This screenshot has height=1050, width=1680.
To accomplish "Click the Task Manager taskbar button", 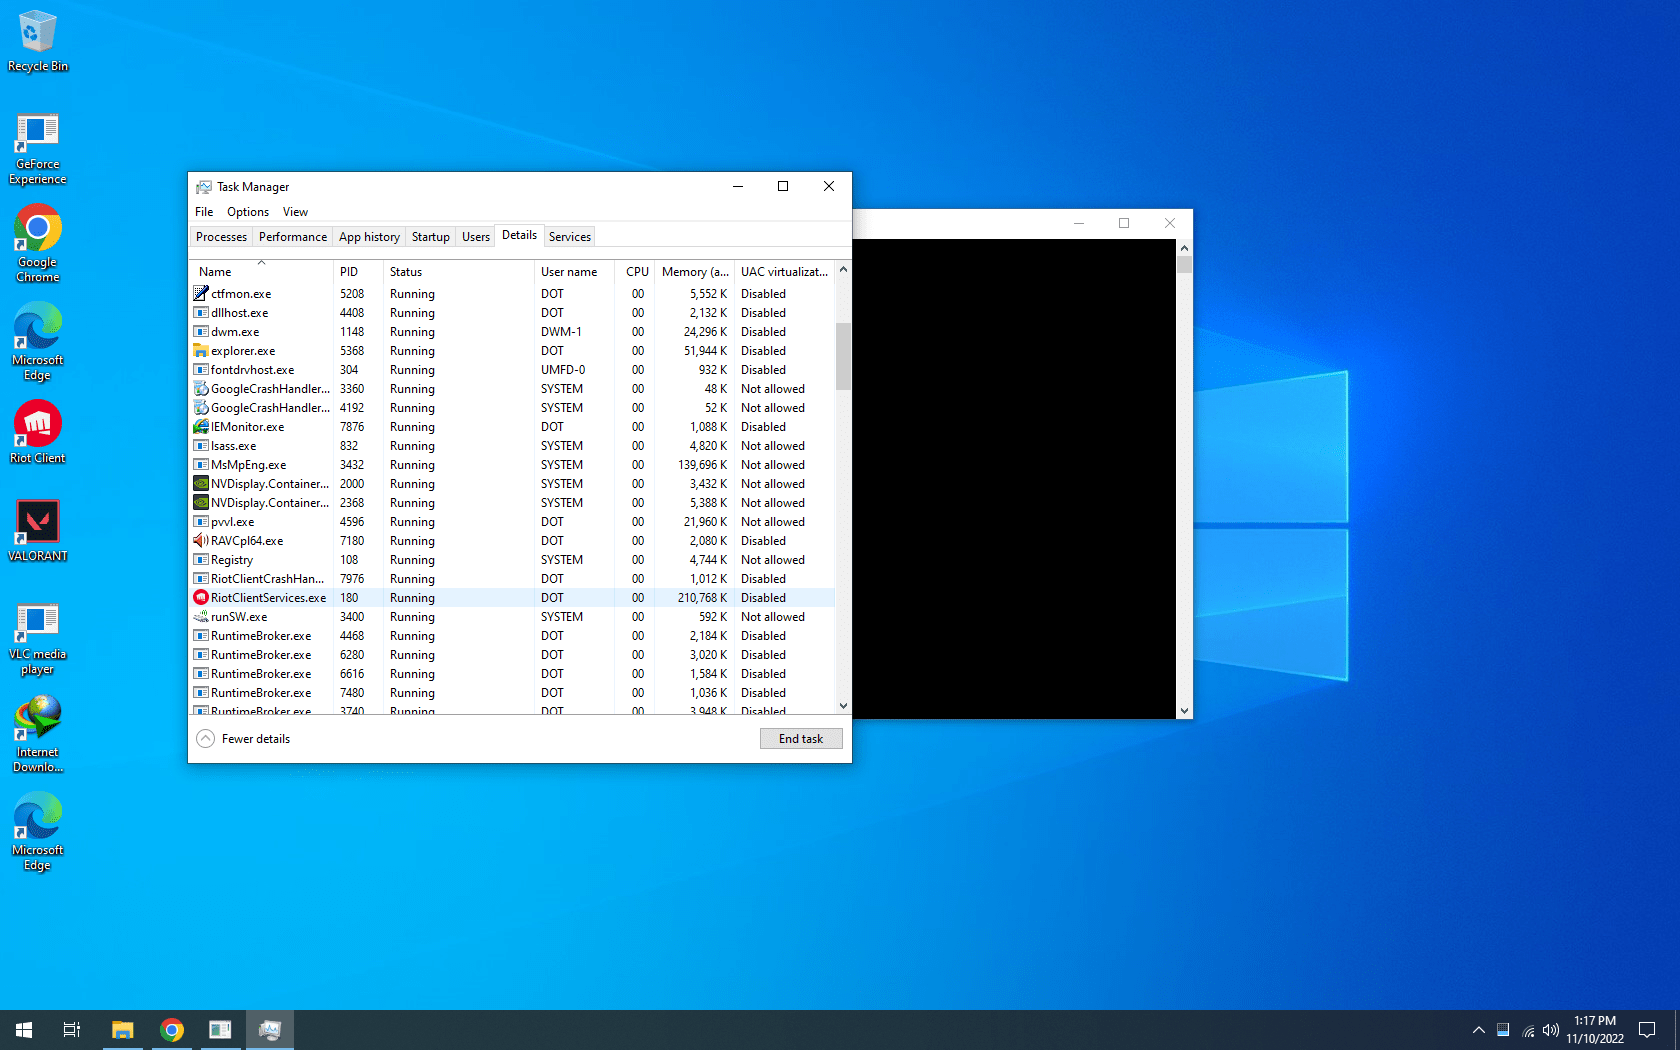I will [270, 1030].
